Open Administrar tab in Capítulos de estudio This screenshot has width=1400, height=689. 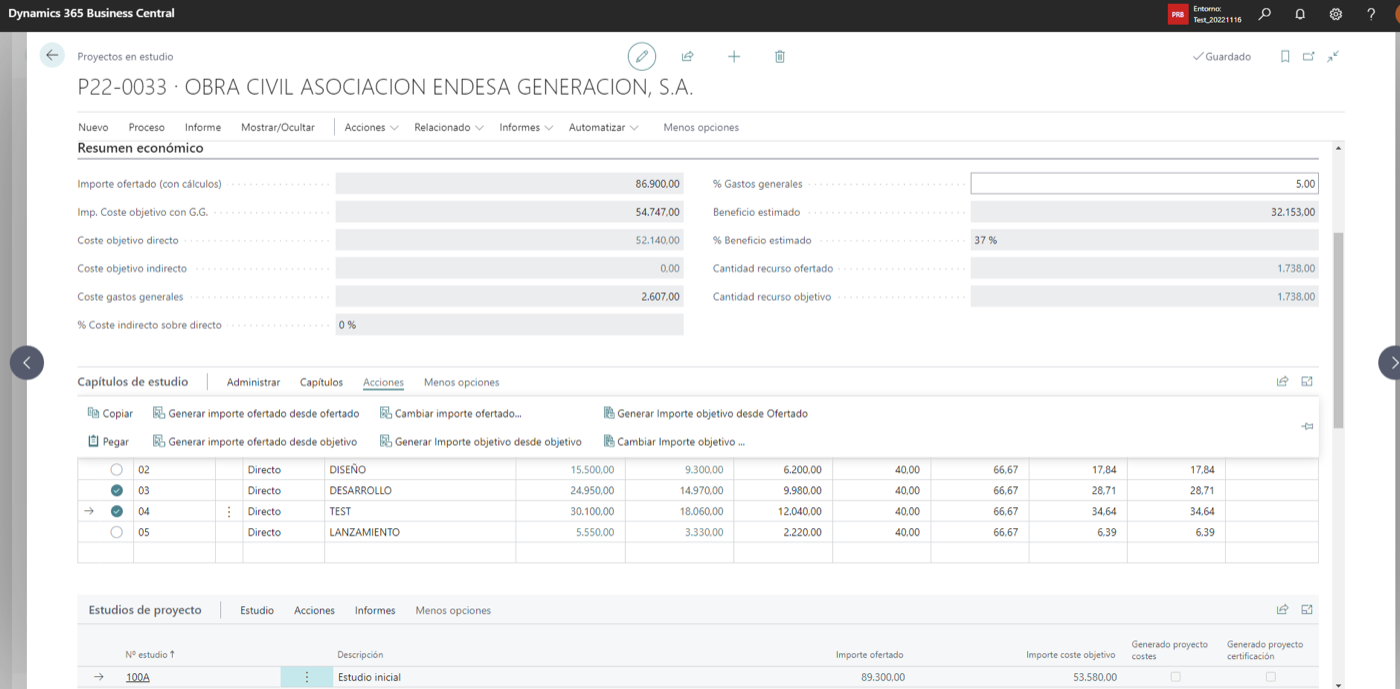coord(254,382)
